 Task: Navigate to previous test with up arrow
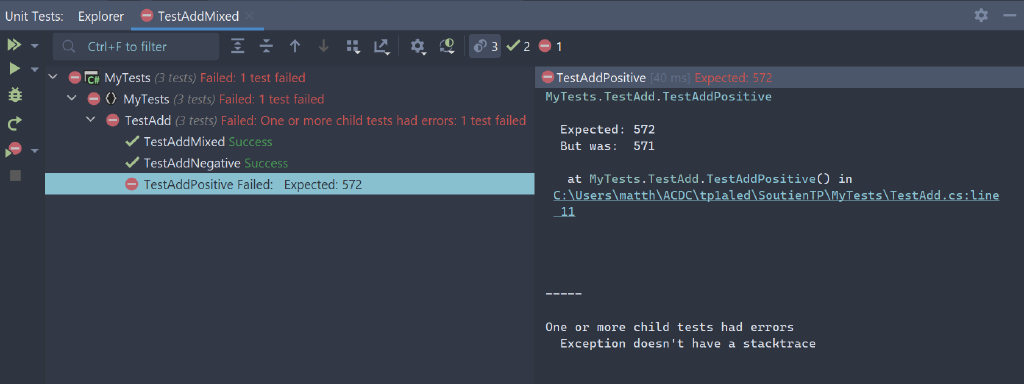coord(295,46)
